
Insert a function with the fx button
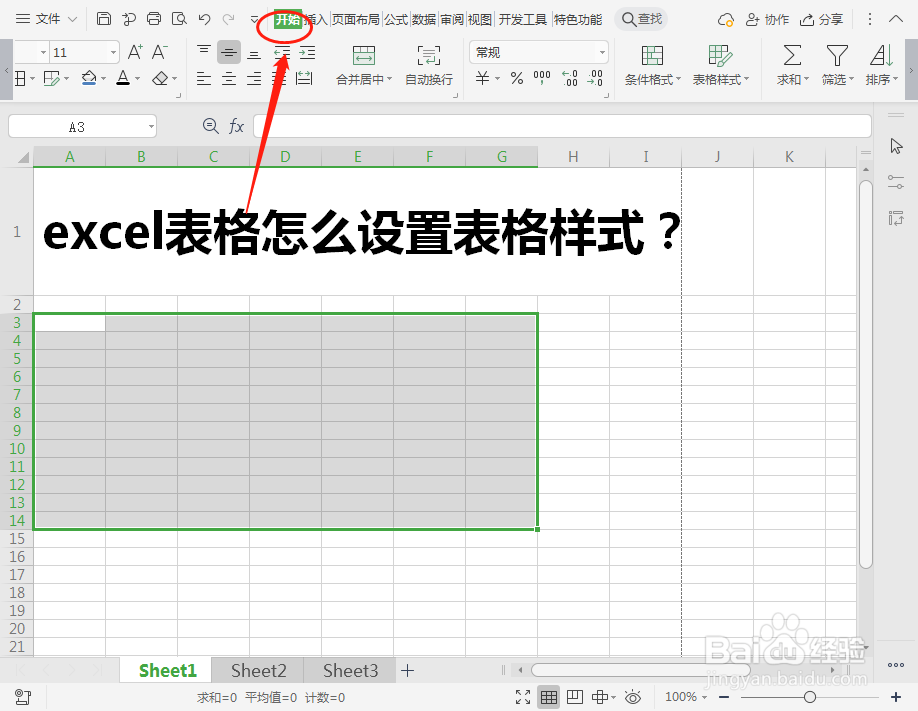[236, 126]
